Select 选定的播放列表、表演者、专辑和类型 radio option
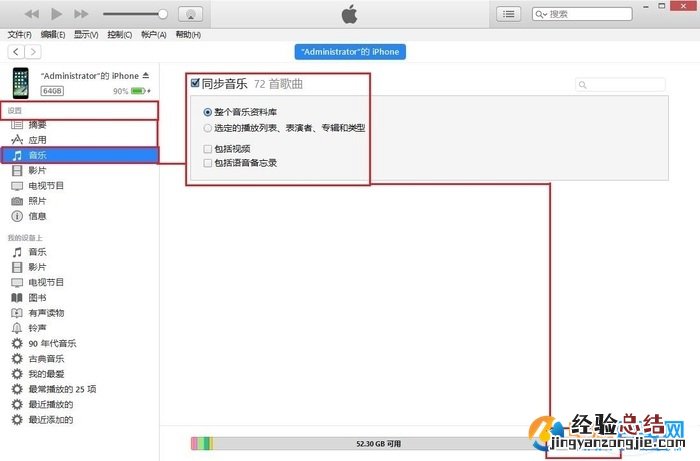This screenshot has width=700, height=461. [x=208, y=129]
